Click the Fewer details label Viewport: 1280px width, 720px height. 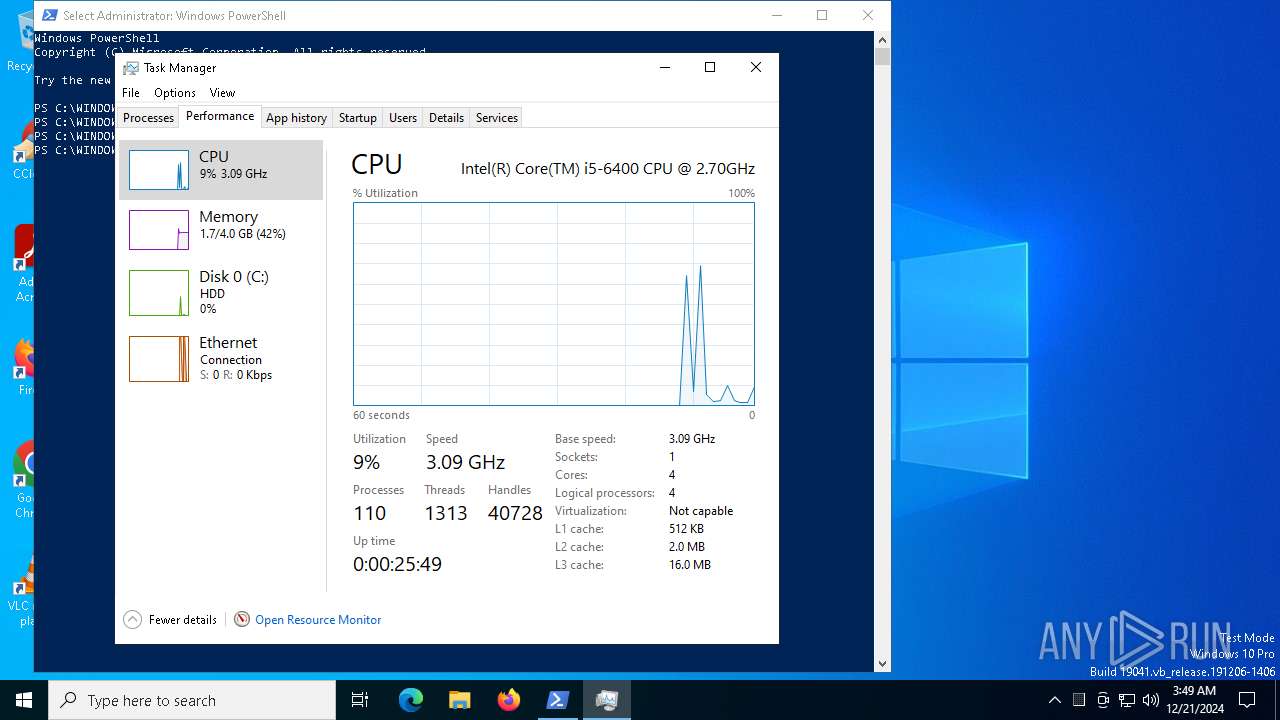183,620
